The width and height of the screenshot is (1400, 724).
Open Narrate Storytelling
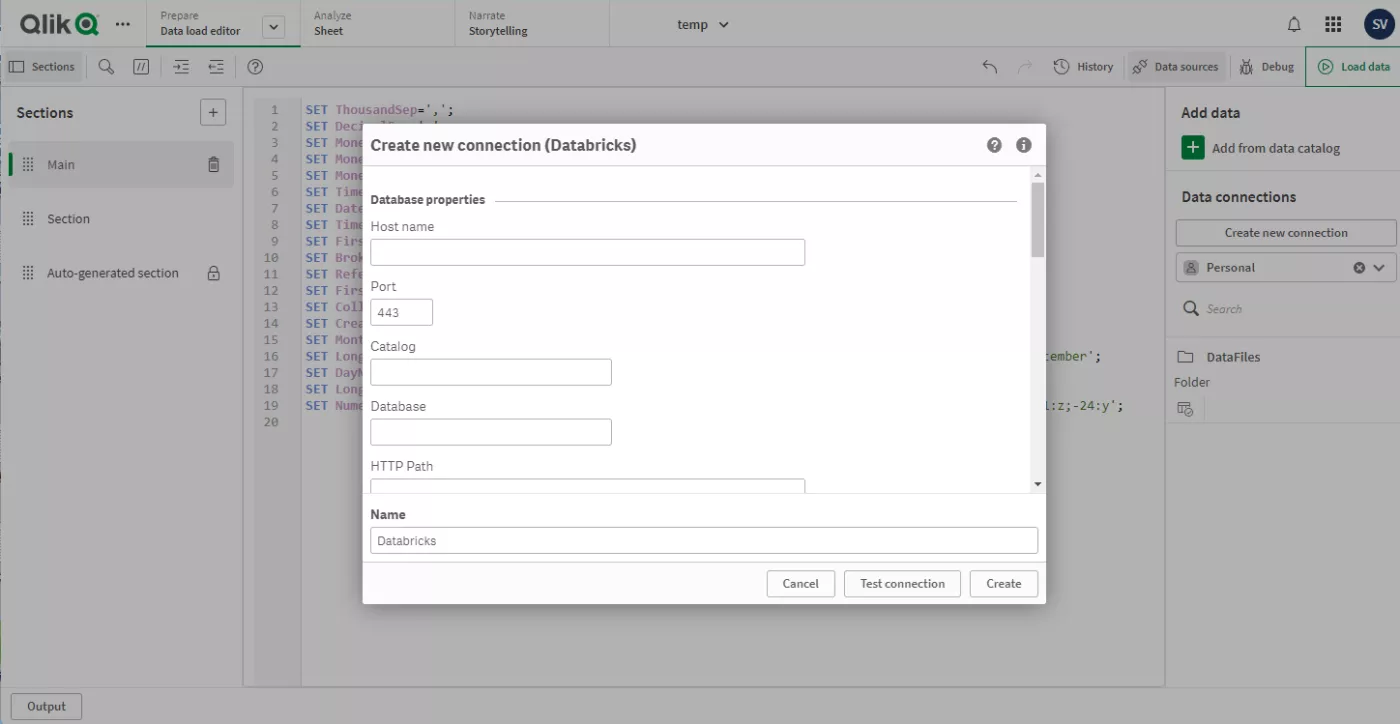(497, 23)
